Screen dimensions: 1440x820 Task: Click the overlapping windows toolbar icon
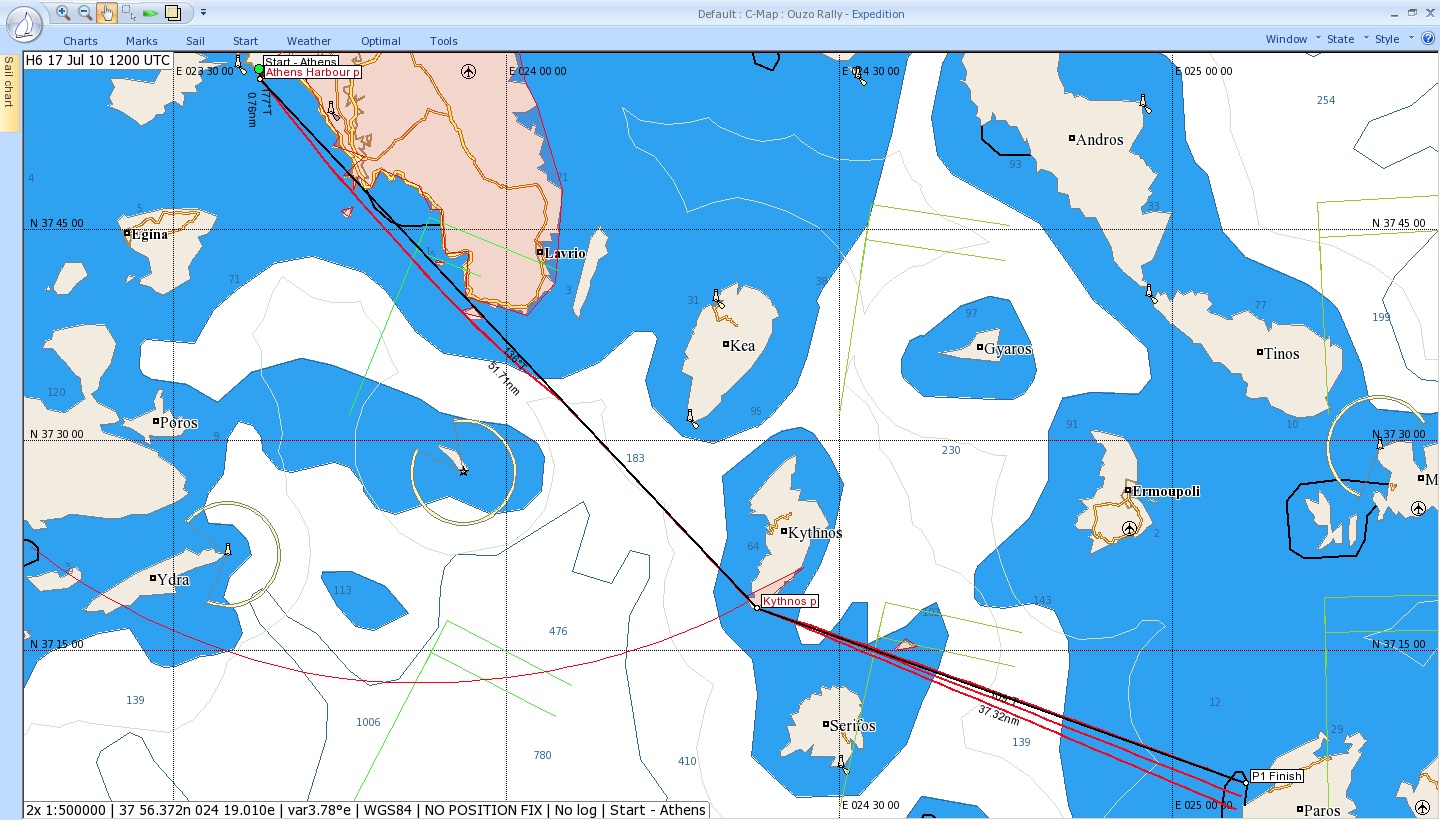tap(173, 12)
